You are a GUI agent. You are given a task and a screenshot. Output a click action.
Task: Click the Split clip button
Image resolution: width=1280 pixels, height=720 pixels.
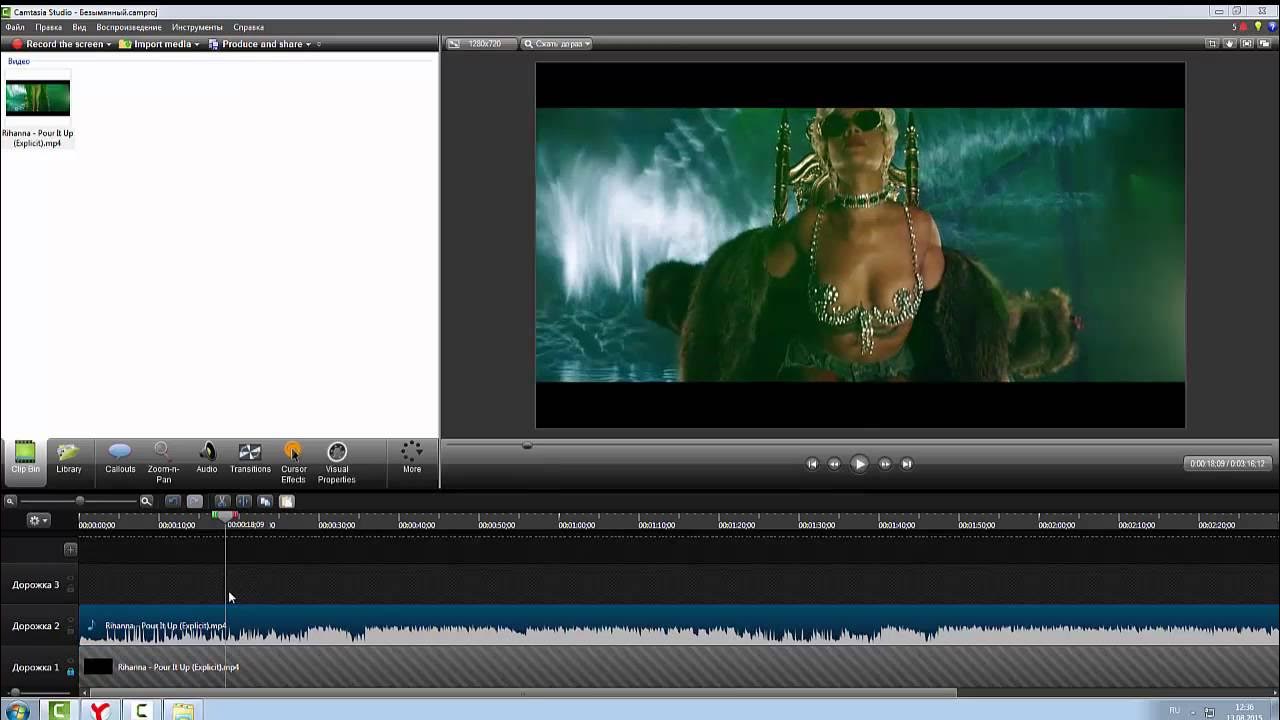(243, 501)
